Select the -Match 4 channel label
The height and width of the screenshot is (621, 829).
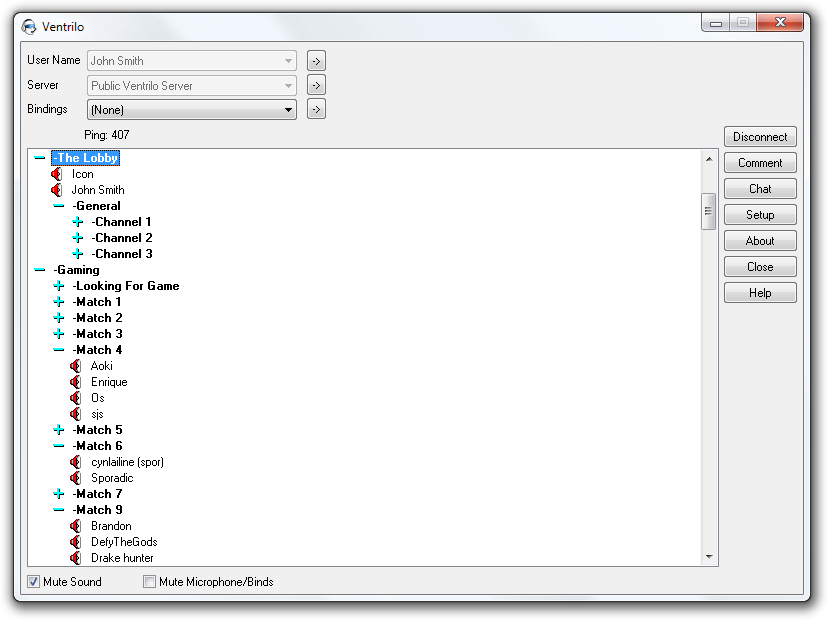(x=97, y=350)
